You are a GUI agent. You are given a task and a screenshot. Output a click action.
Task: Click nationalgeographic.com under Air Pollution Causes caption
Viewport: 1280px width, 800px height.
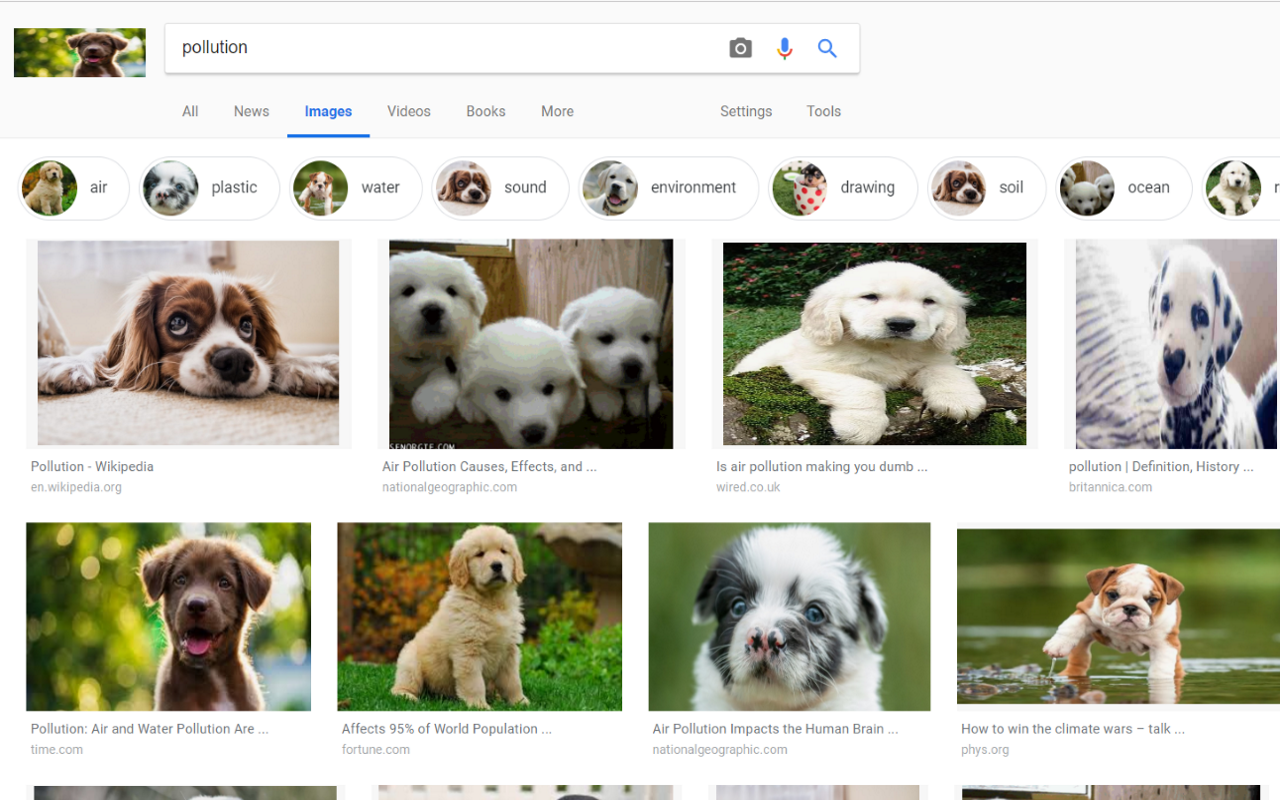(x=450, y=488)
